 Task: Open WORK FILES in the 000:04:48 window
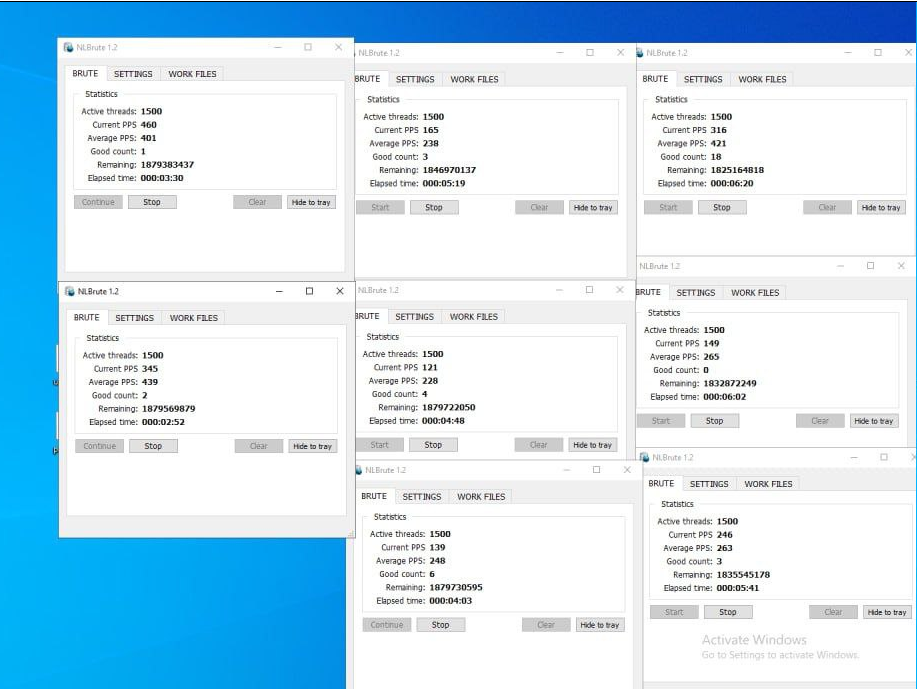pos(474,317)
